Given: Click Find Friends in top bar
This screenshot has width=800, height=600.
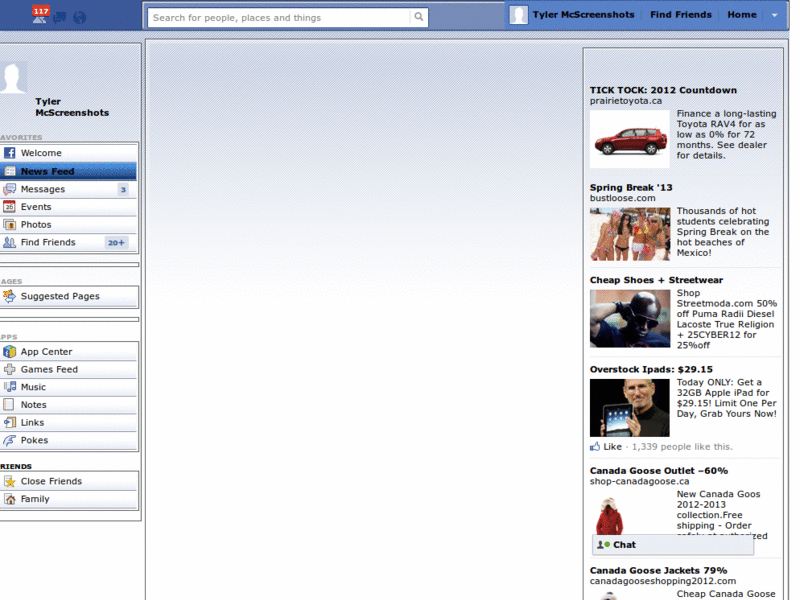Looking at the screenshot, I should 681,15.
